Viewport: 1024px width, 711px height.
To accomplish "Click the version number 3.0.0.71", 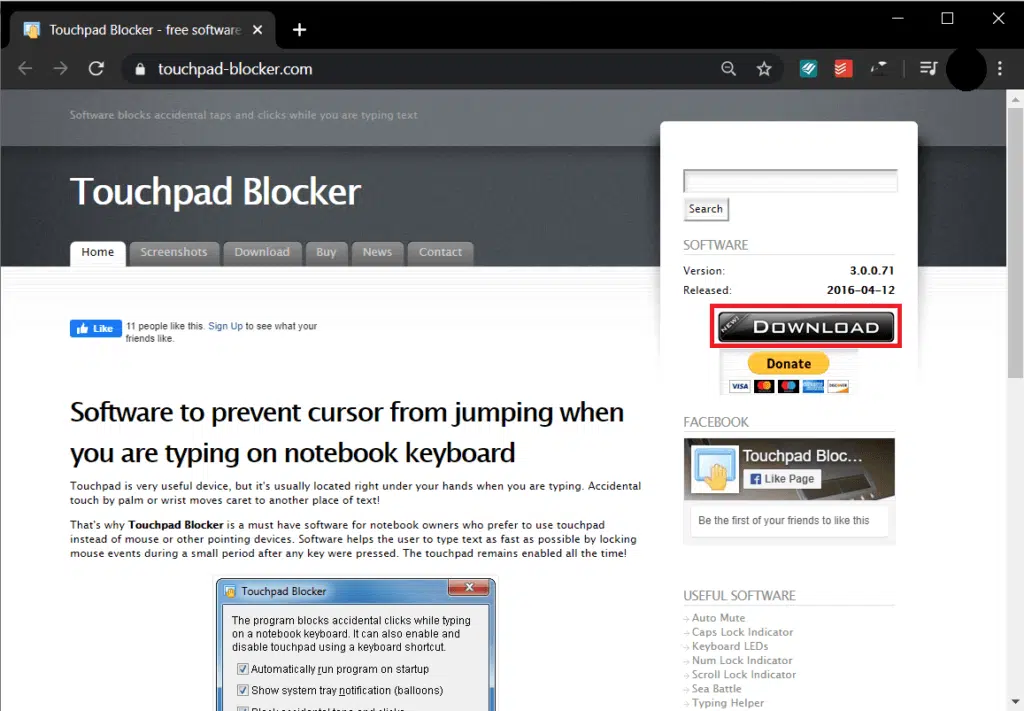I will [x=872, y=270].
